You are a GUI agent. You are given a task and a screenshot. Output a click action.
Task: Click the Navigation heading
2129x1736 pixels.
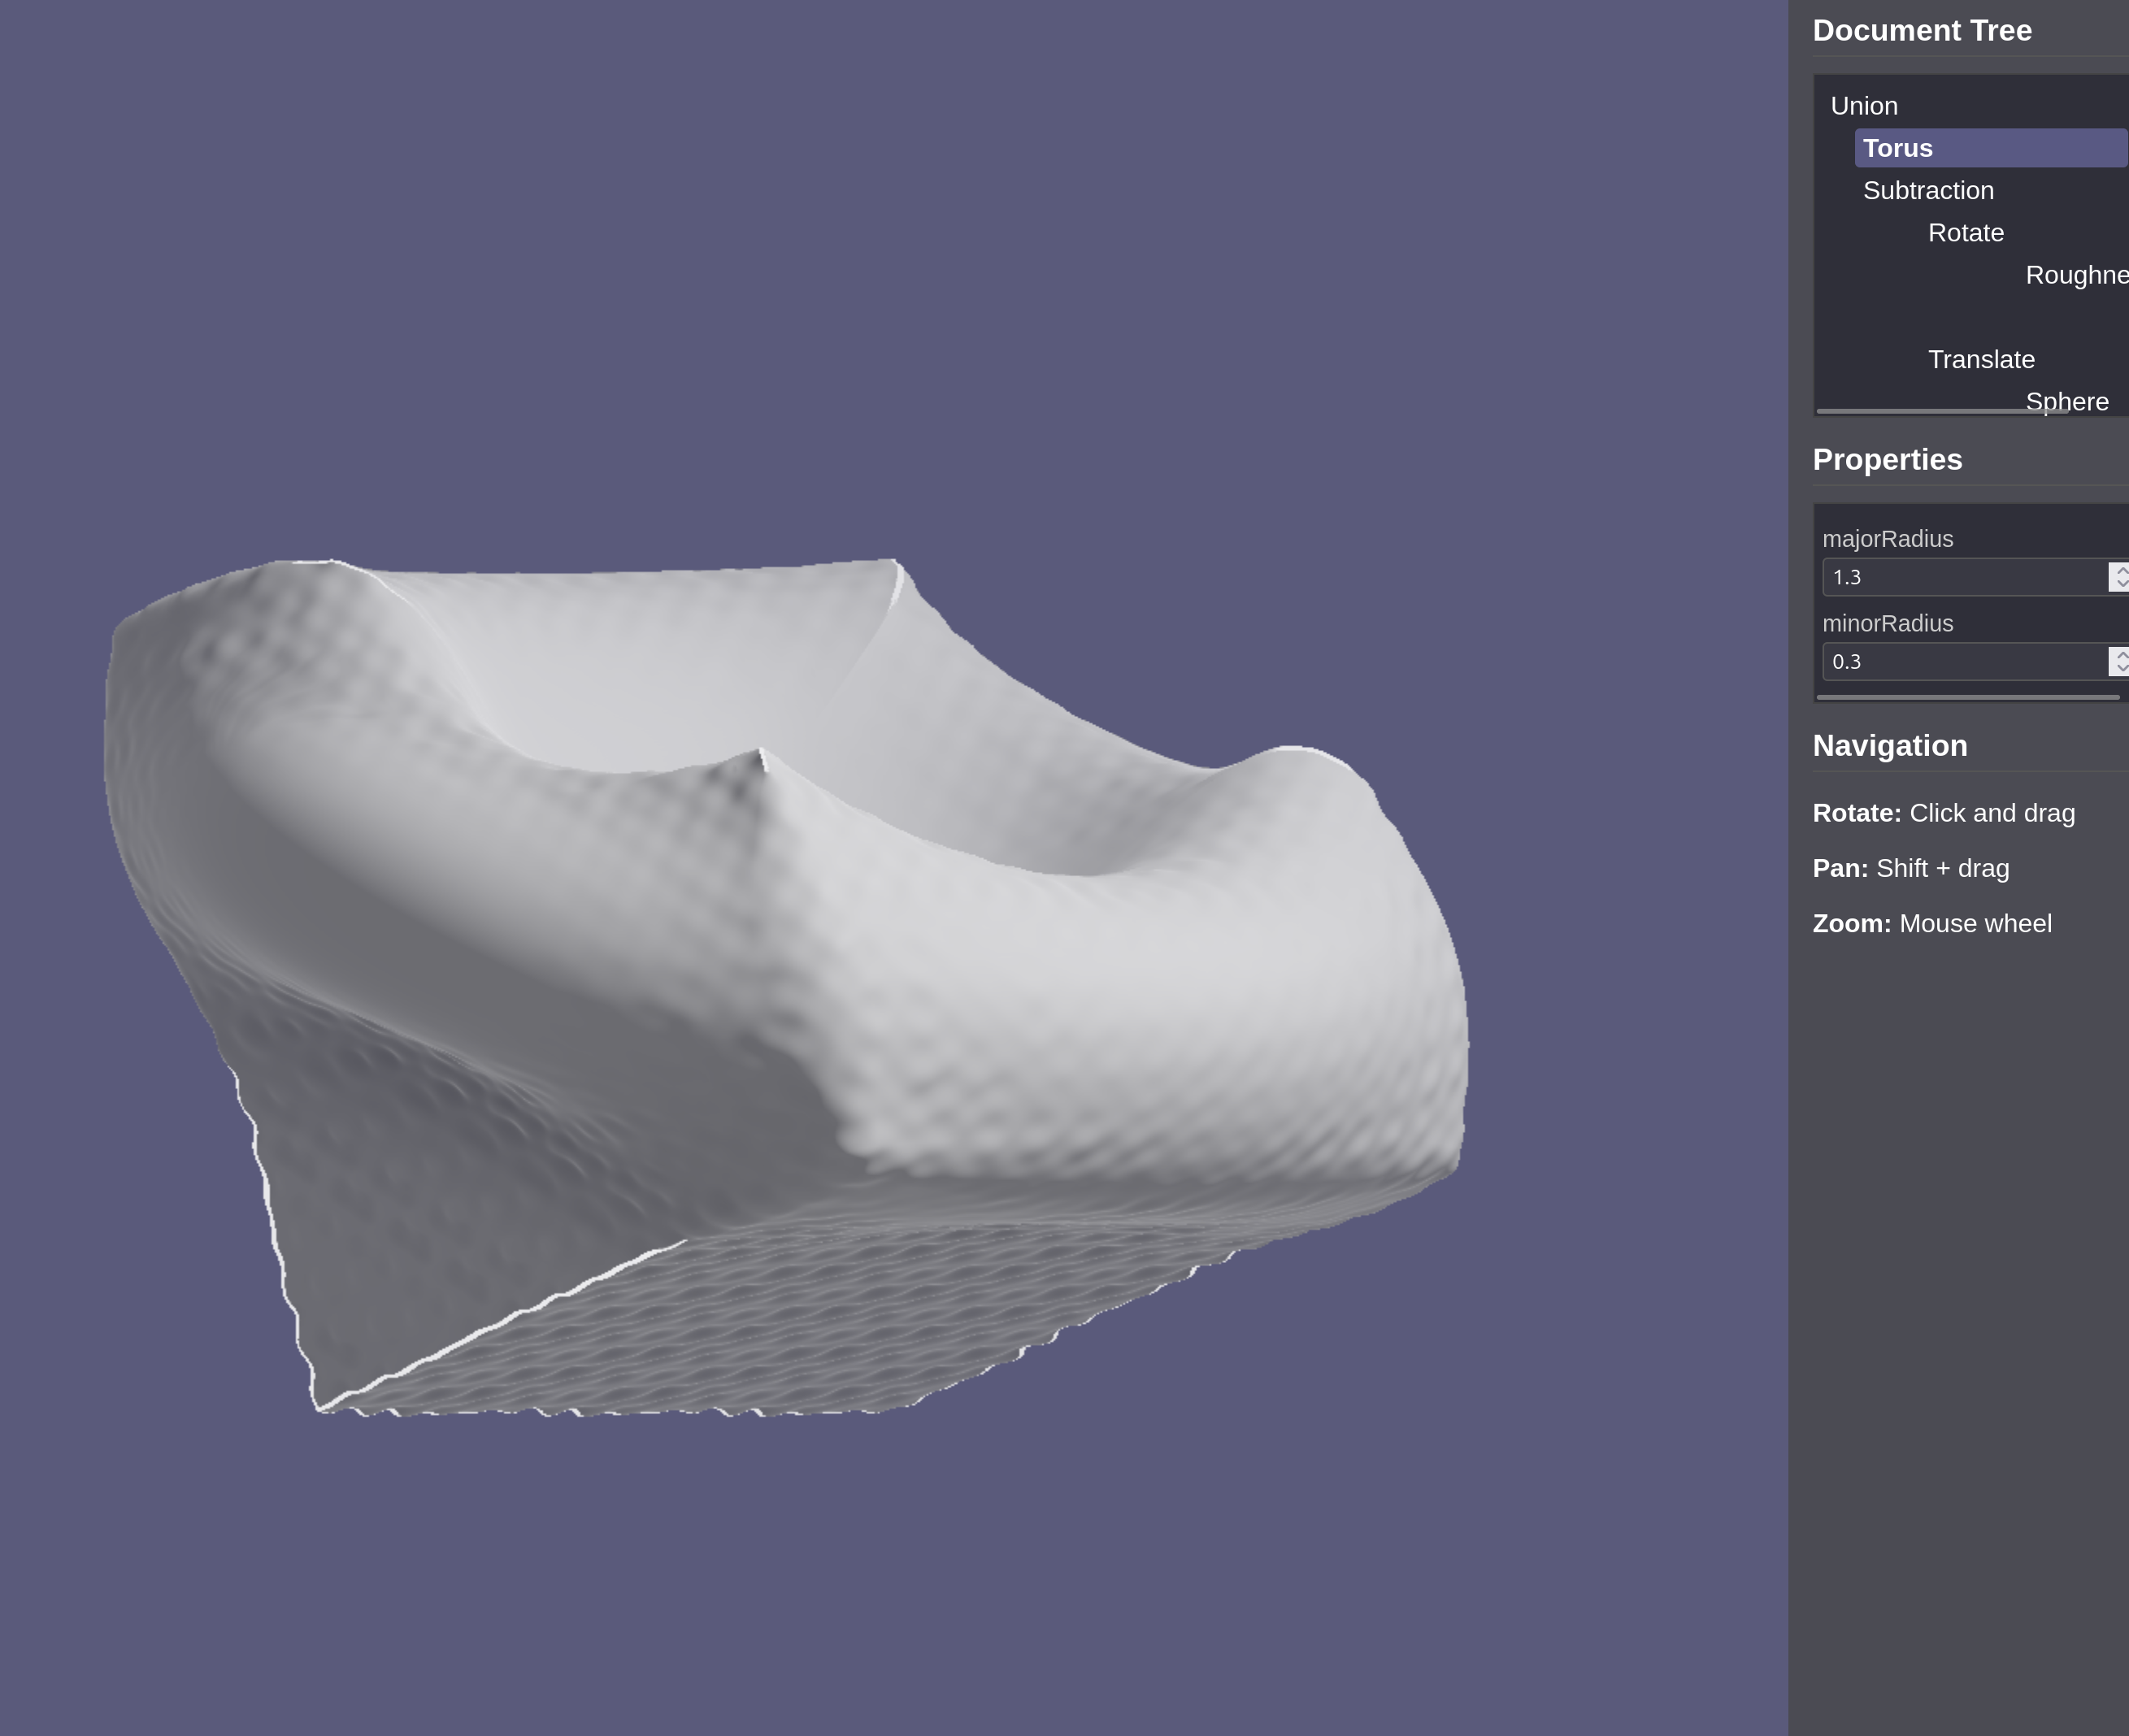pos(1889,746)
